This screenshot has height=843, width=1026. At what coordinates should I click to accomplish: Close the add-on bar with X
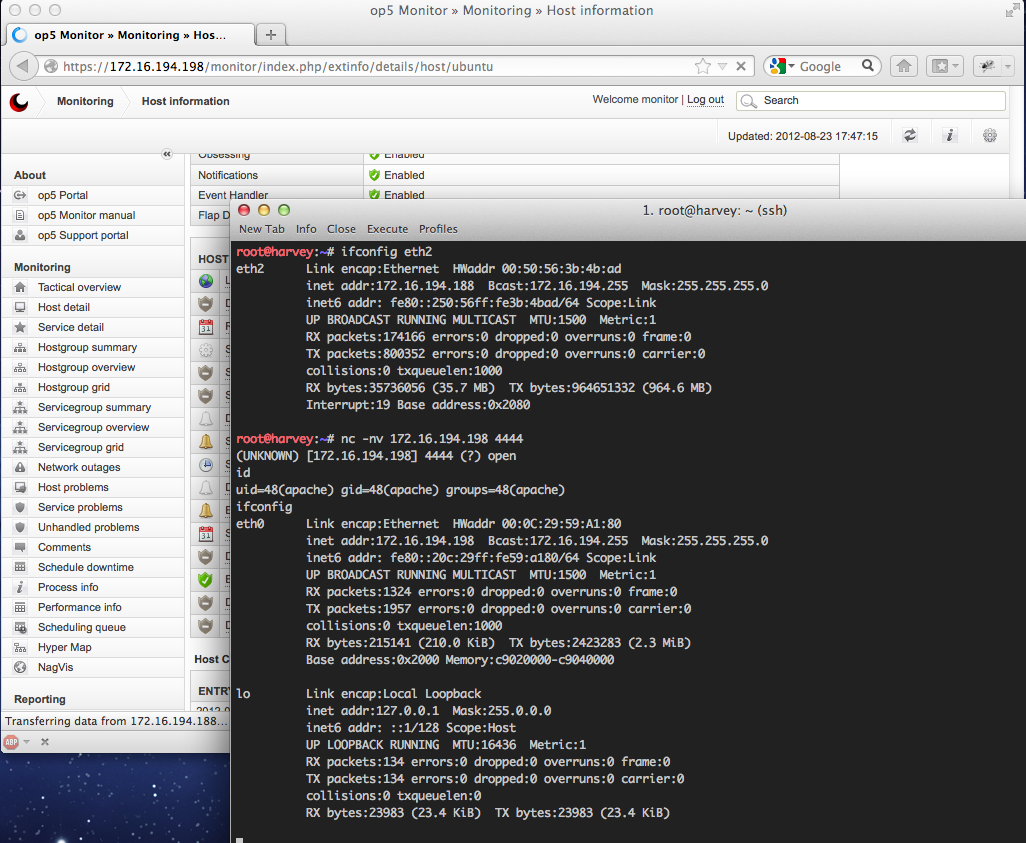[44, 742]
